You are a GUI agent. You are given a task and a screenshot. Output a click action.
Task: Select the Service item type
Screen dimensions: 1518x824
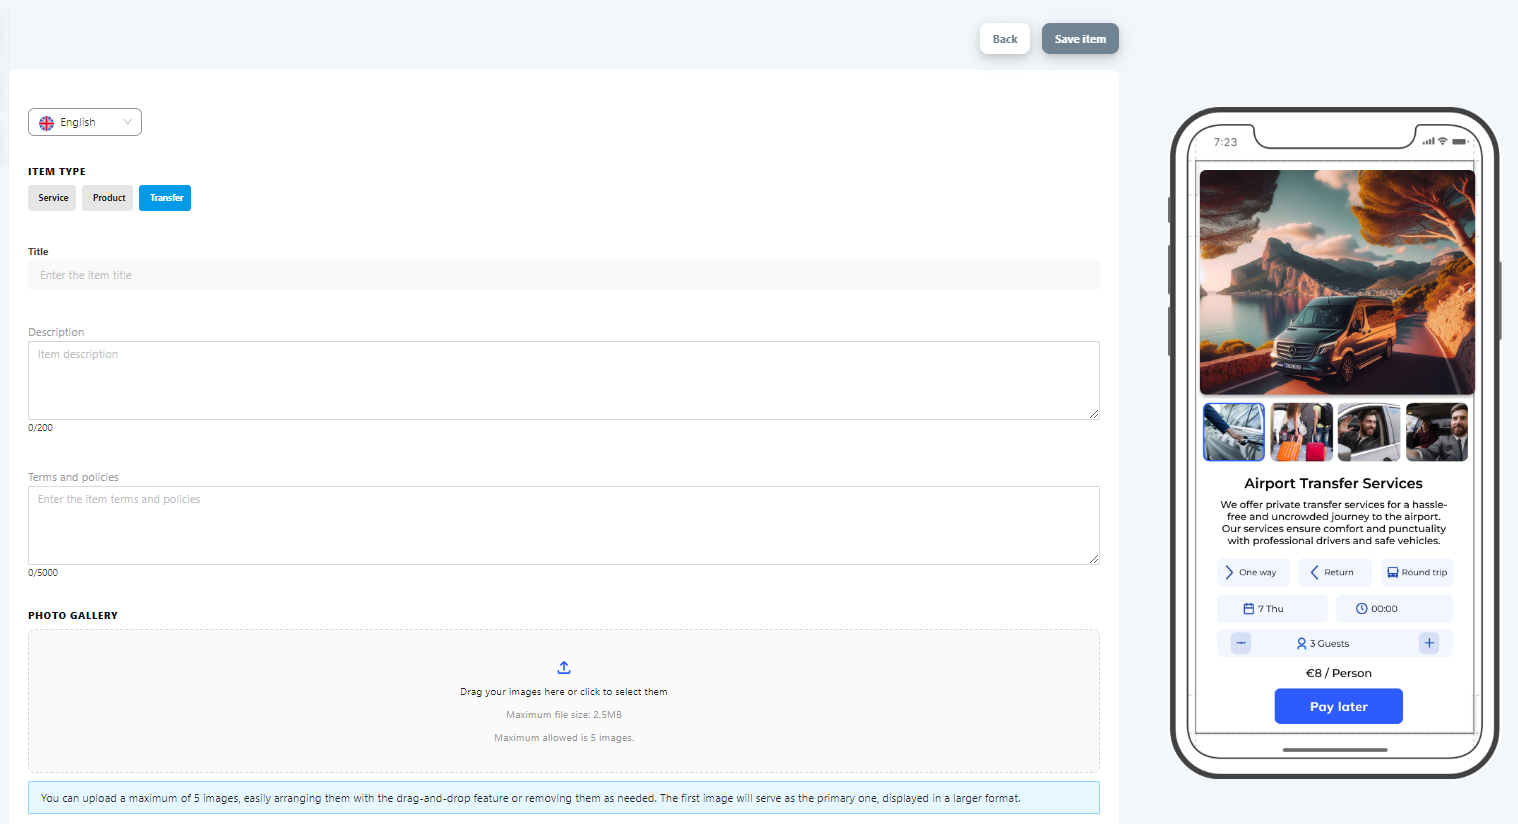coord(53,198)
